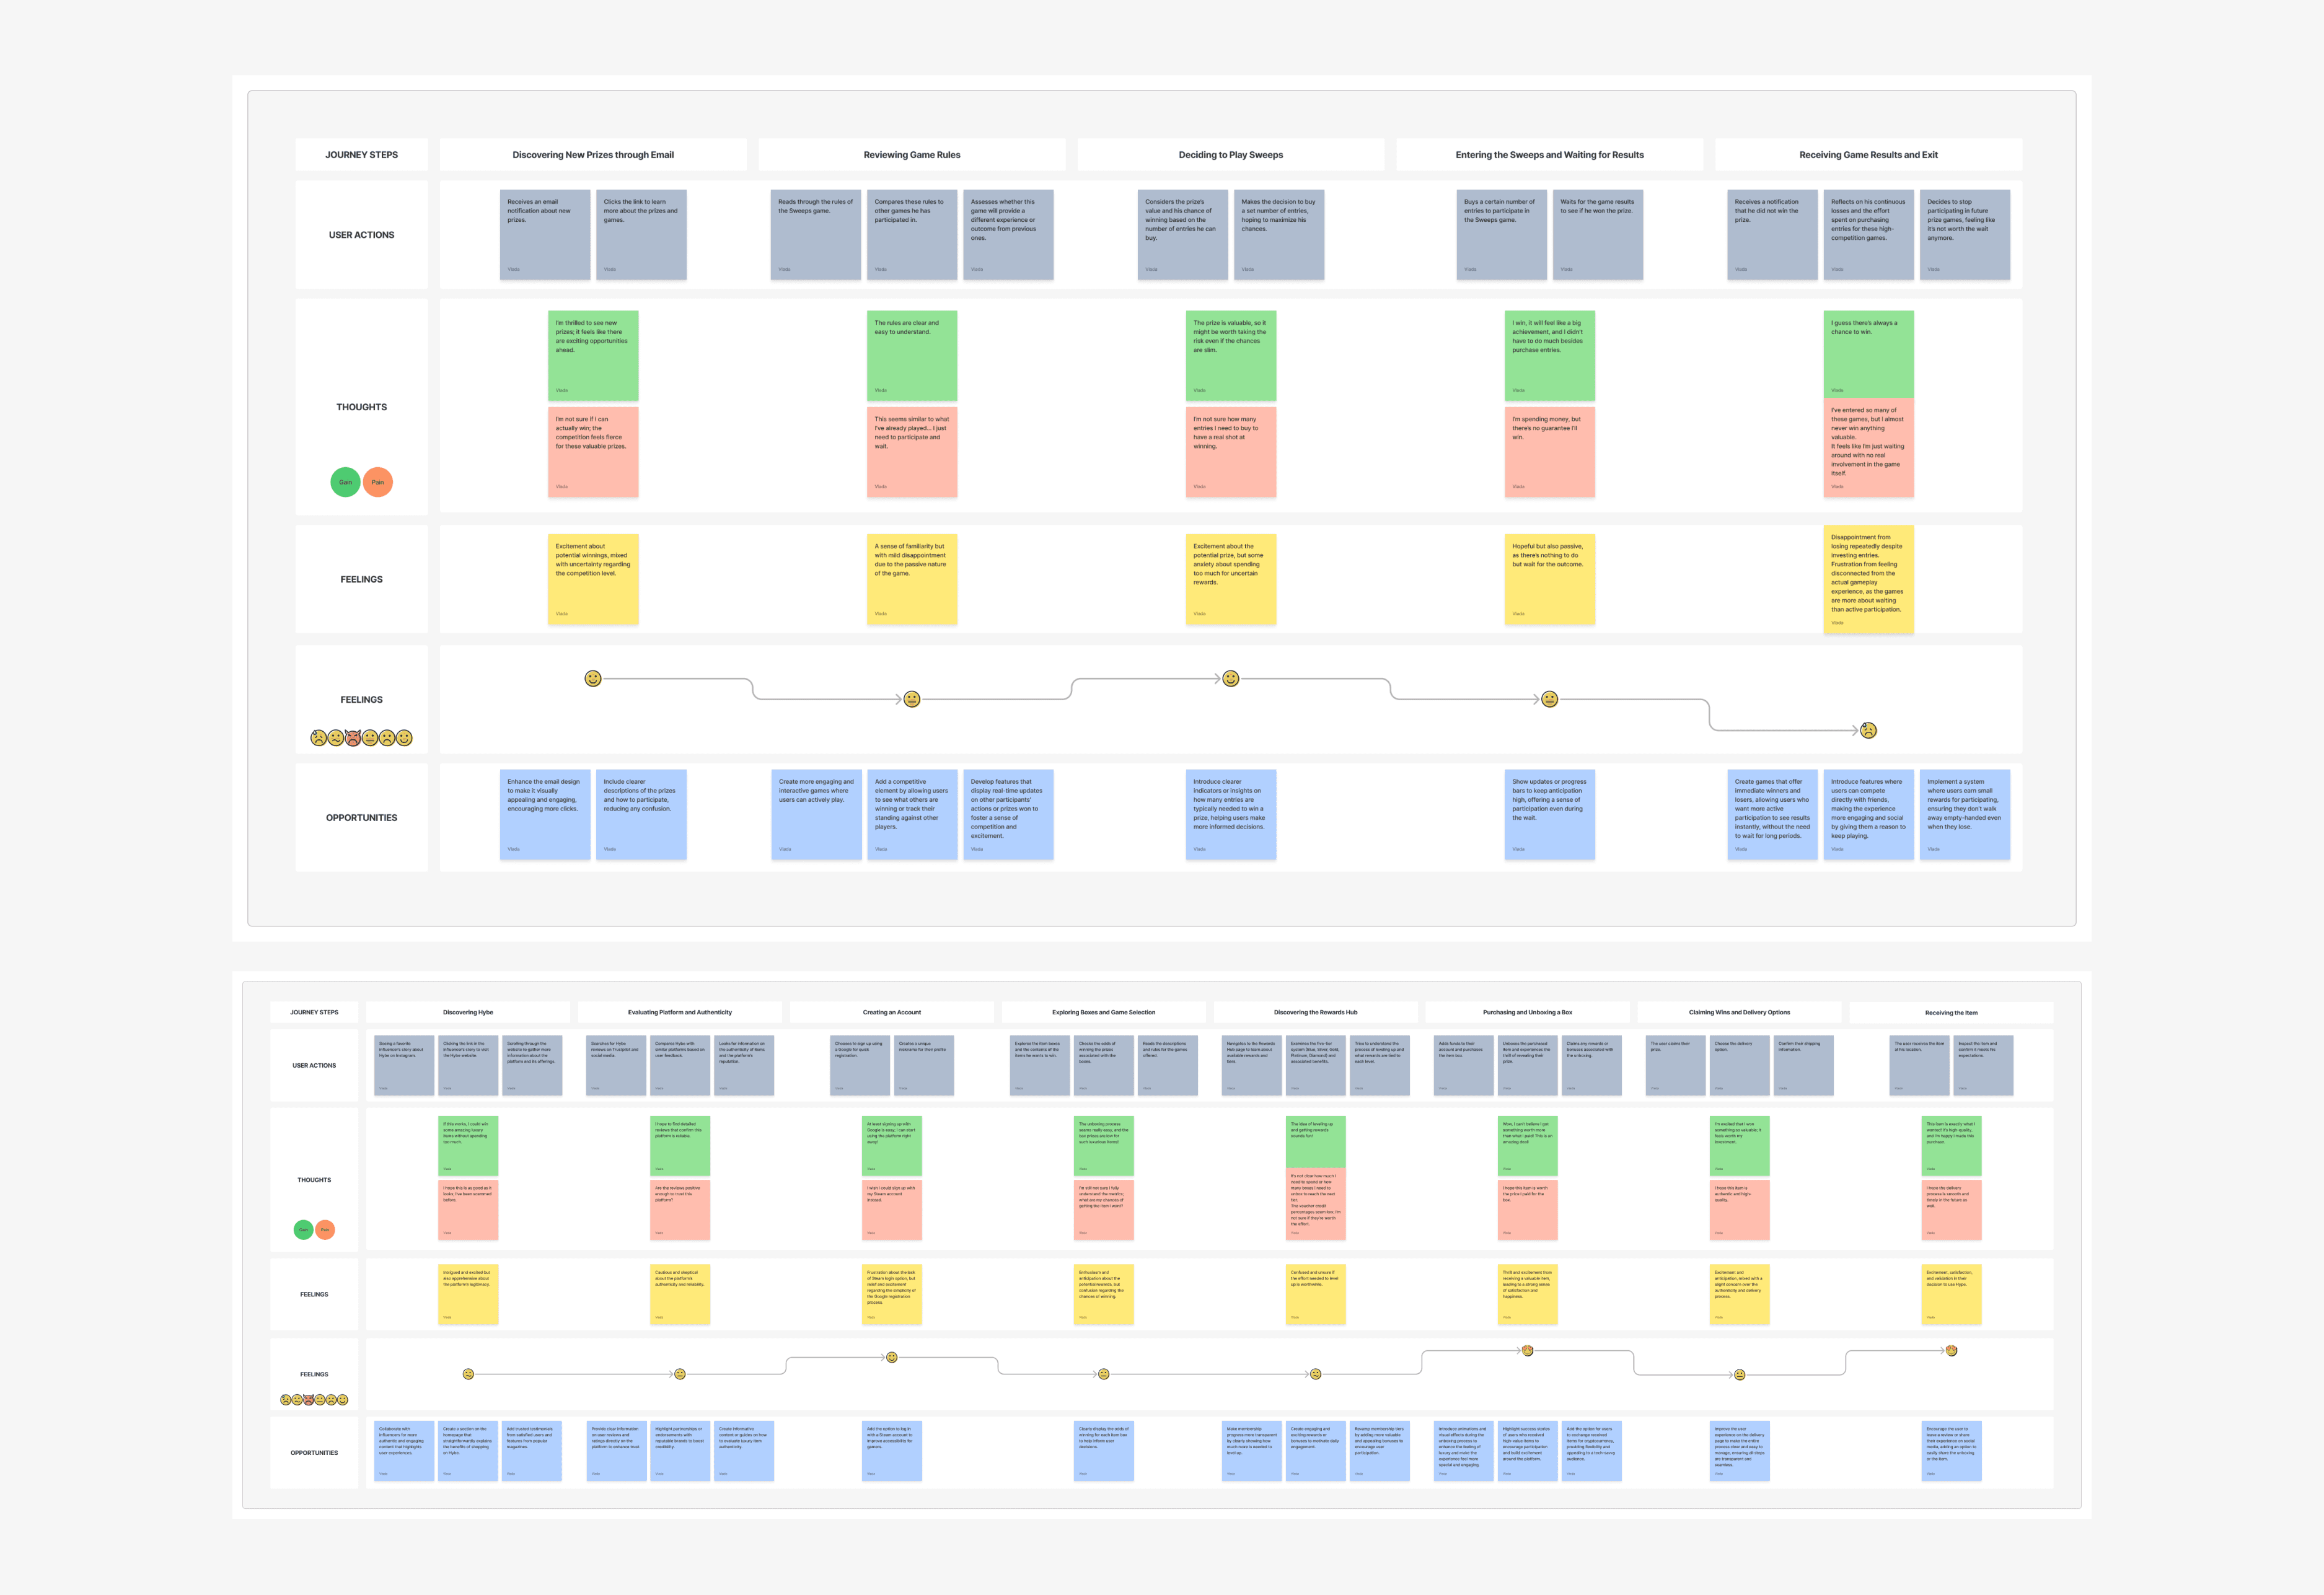Select the 'Deciding to Play Sweeps' header
This screenshot has height=1595, width=2324.
tap(1230, 155)
